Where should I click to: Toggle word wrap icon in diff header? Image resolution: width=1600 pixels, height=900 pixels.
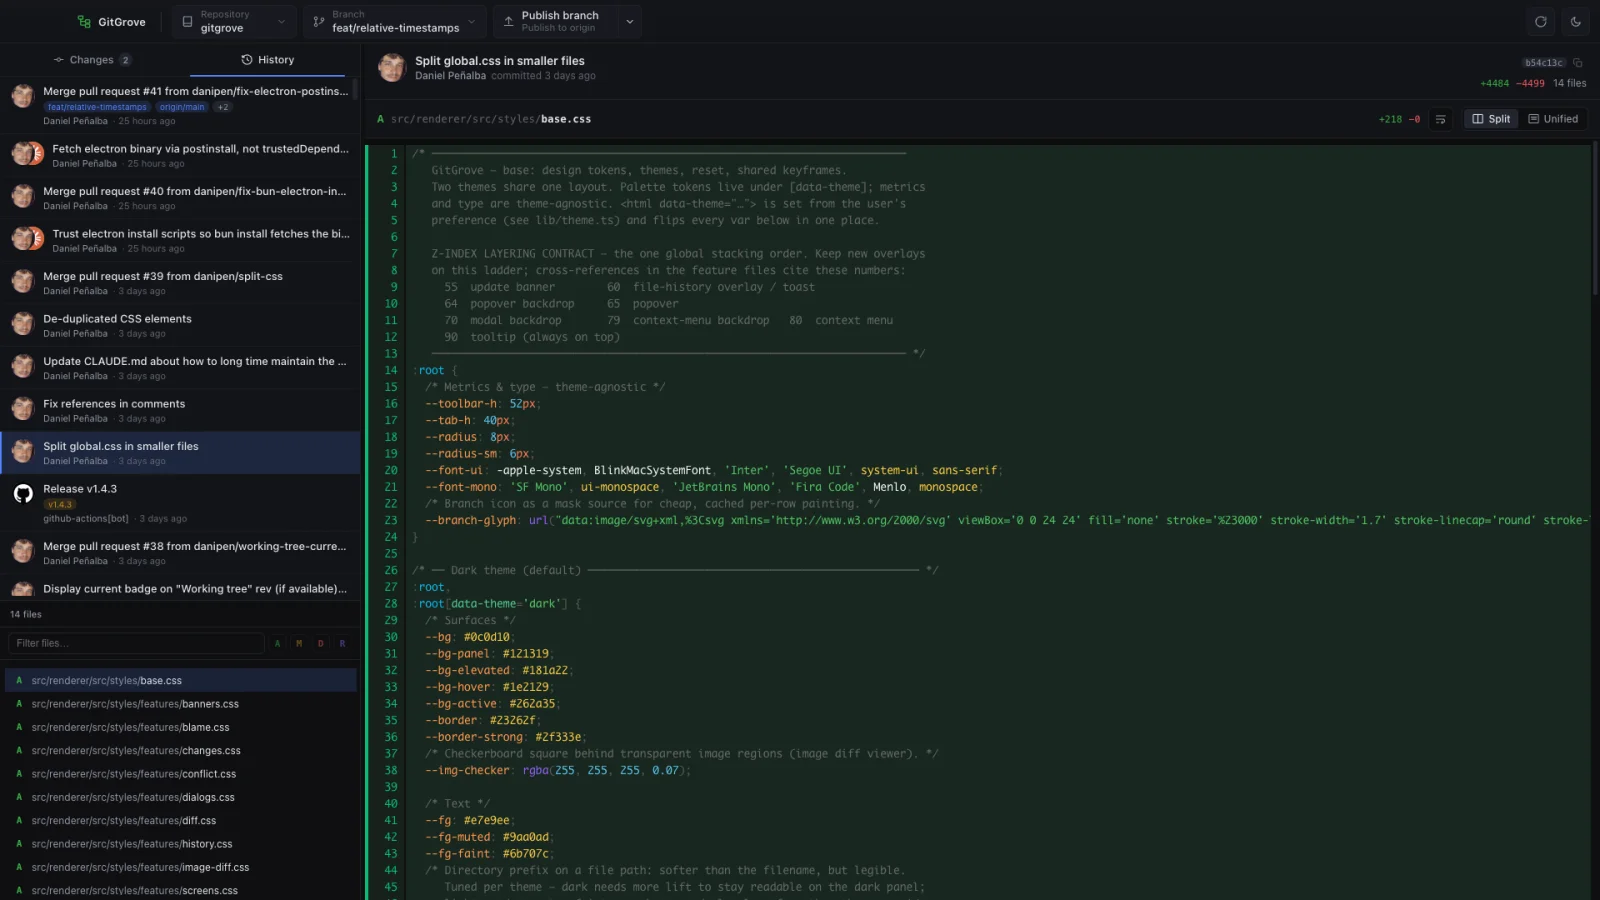[1441, 119]
